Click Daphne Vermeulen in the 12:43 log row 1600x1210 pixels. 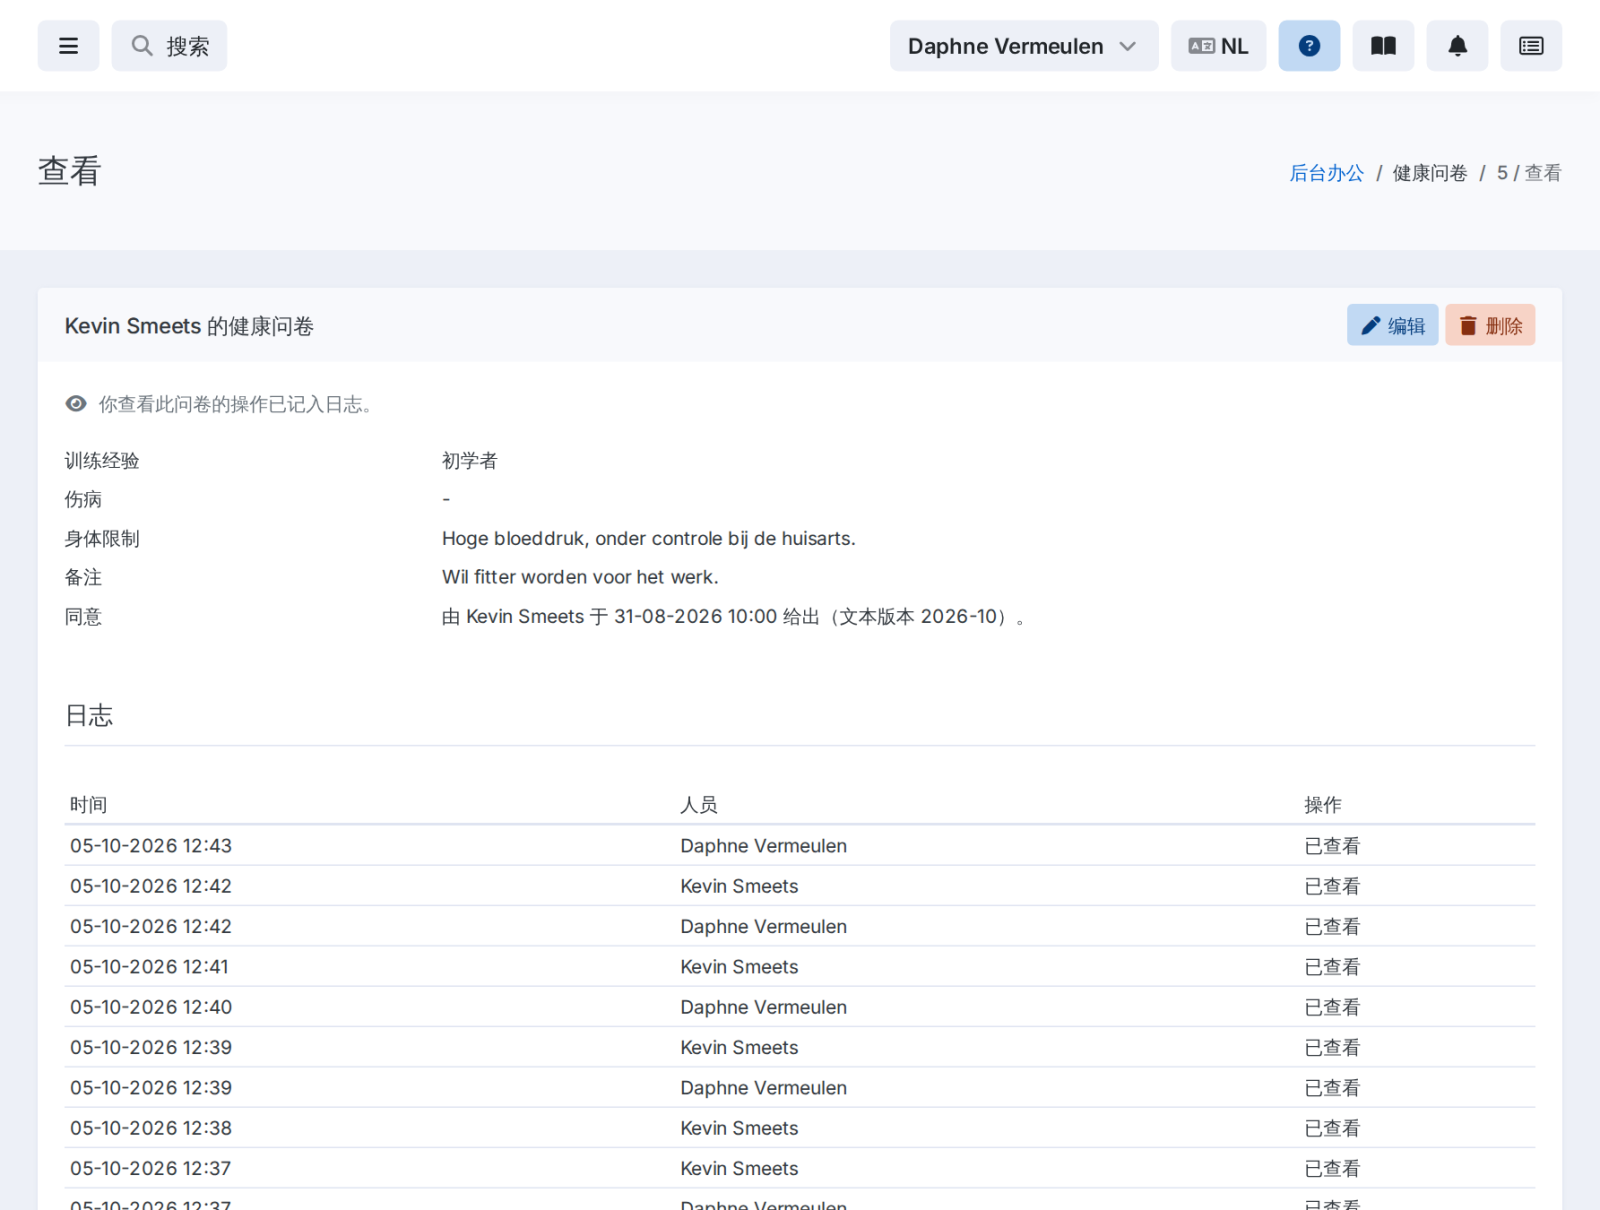(x=764, y=846)
